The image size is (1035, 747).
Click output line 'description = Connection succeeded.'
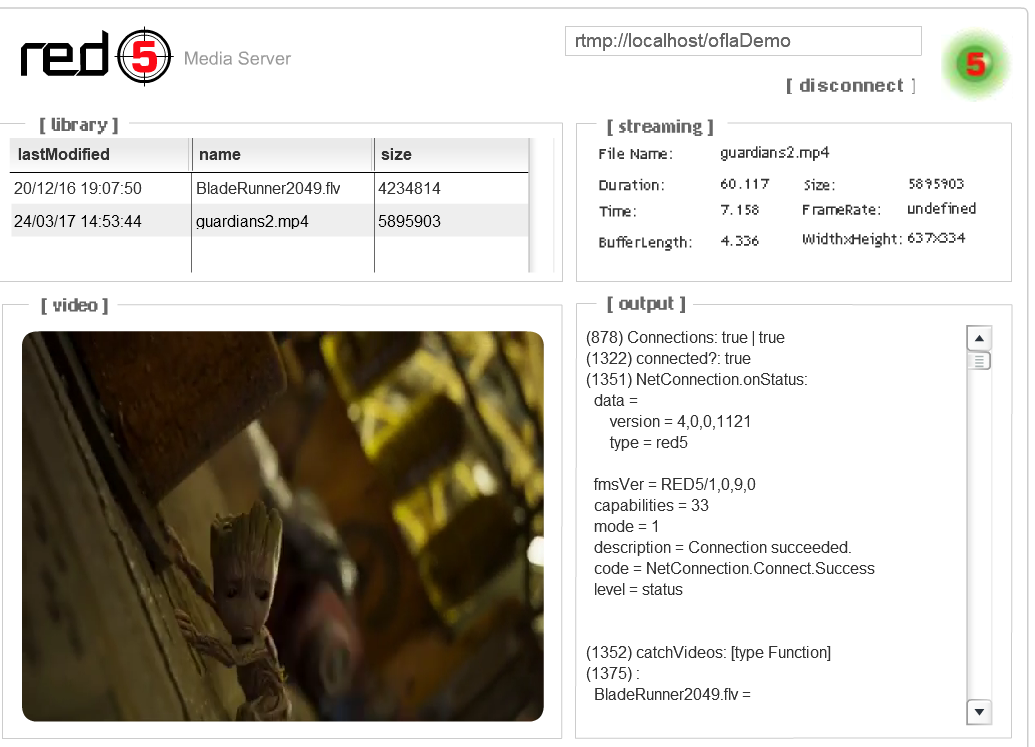[x=722, y=547]
